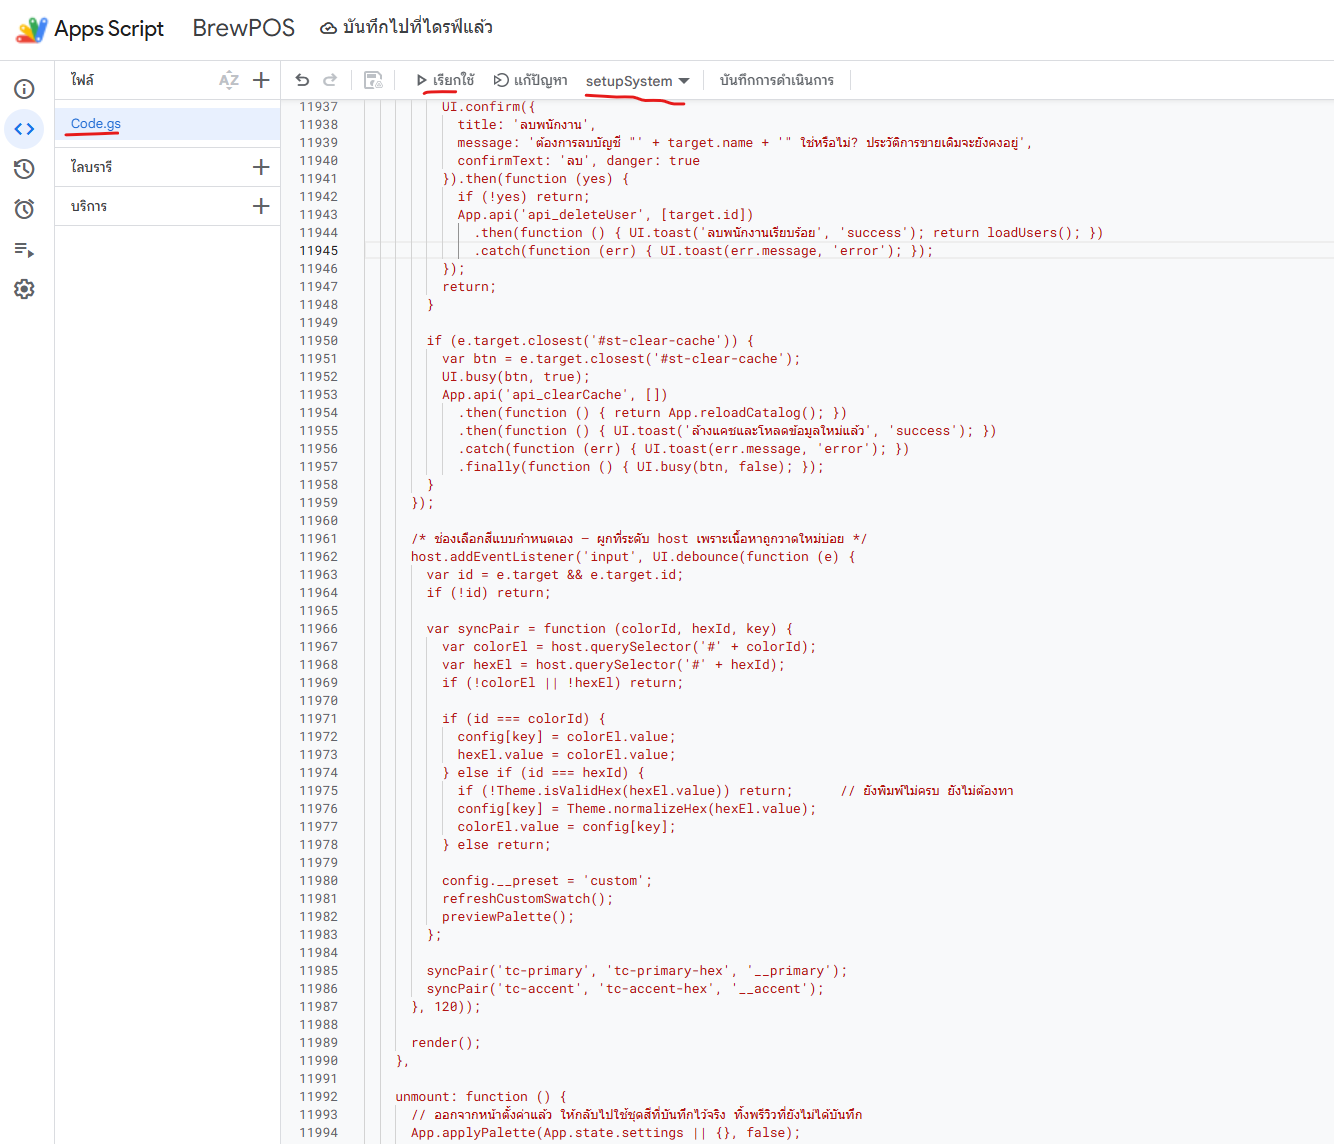Open Project Settings gear icon
This screenshot has height=1144, width=1334.
click(x=24, y=289)
